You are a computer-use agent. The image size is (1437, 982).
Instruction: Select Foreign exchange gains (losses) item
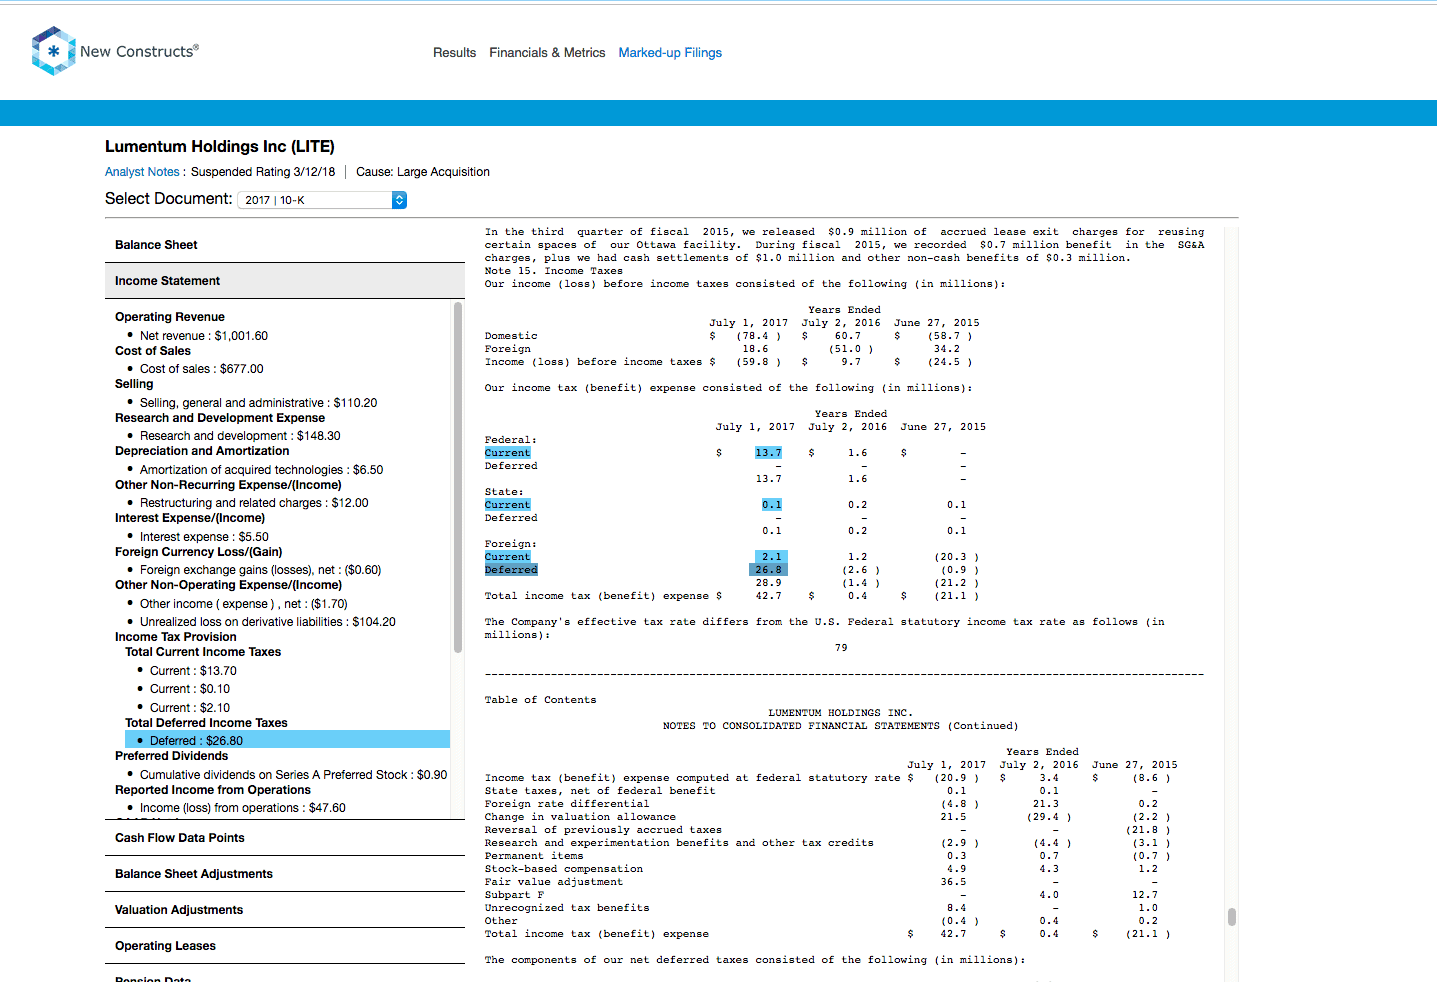tap(260, 570)
